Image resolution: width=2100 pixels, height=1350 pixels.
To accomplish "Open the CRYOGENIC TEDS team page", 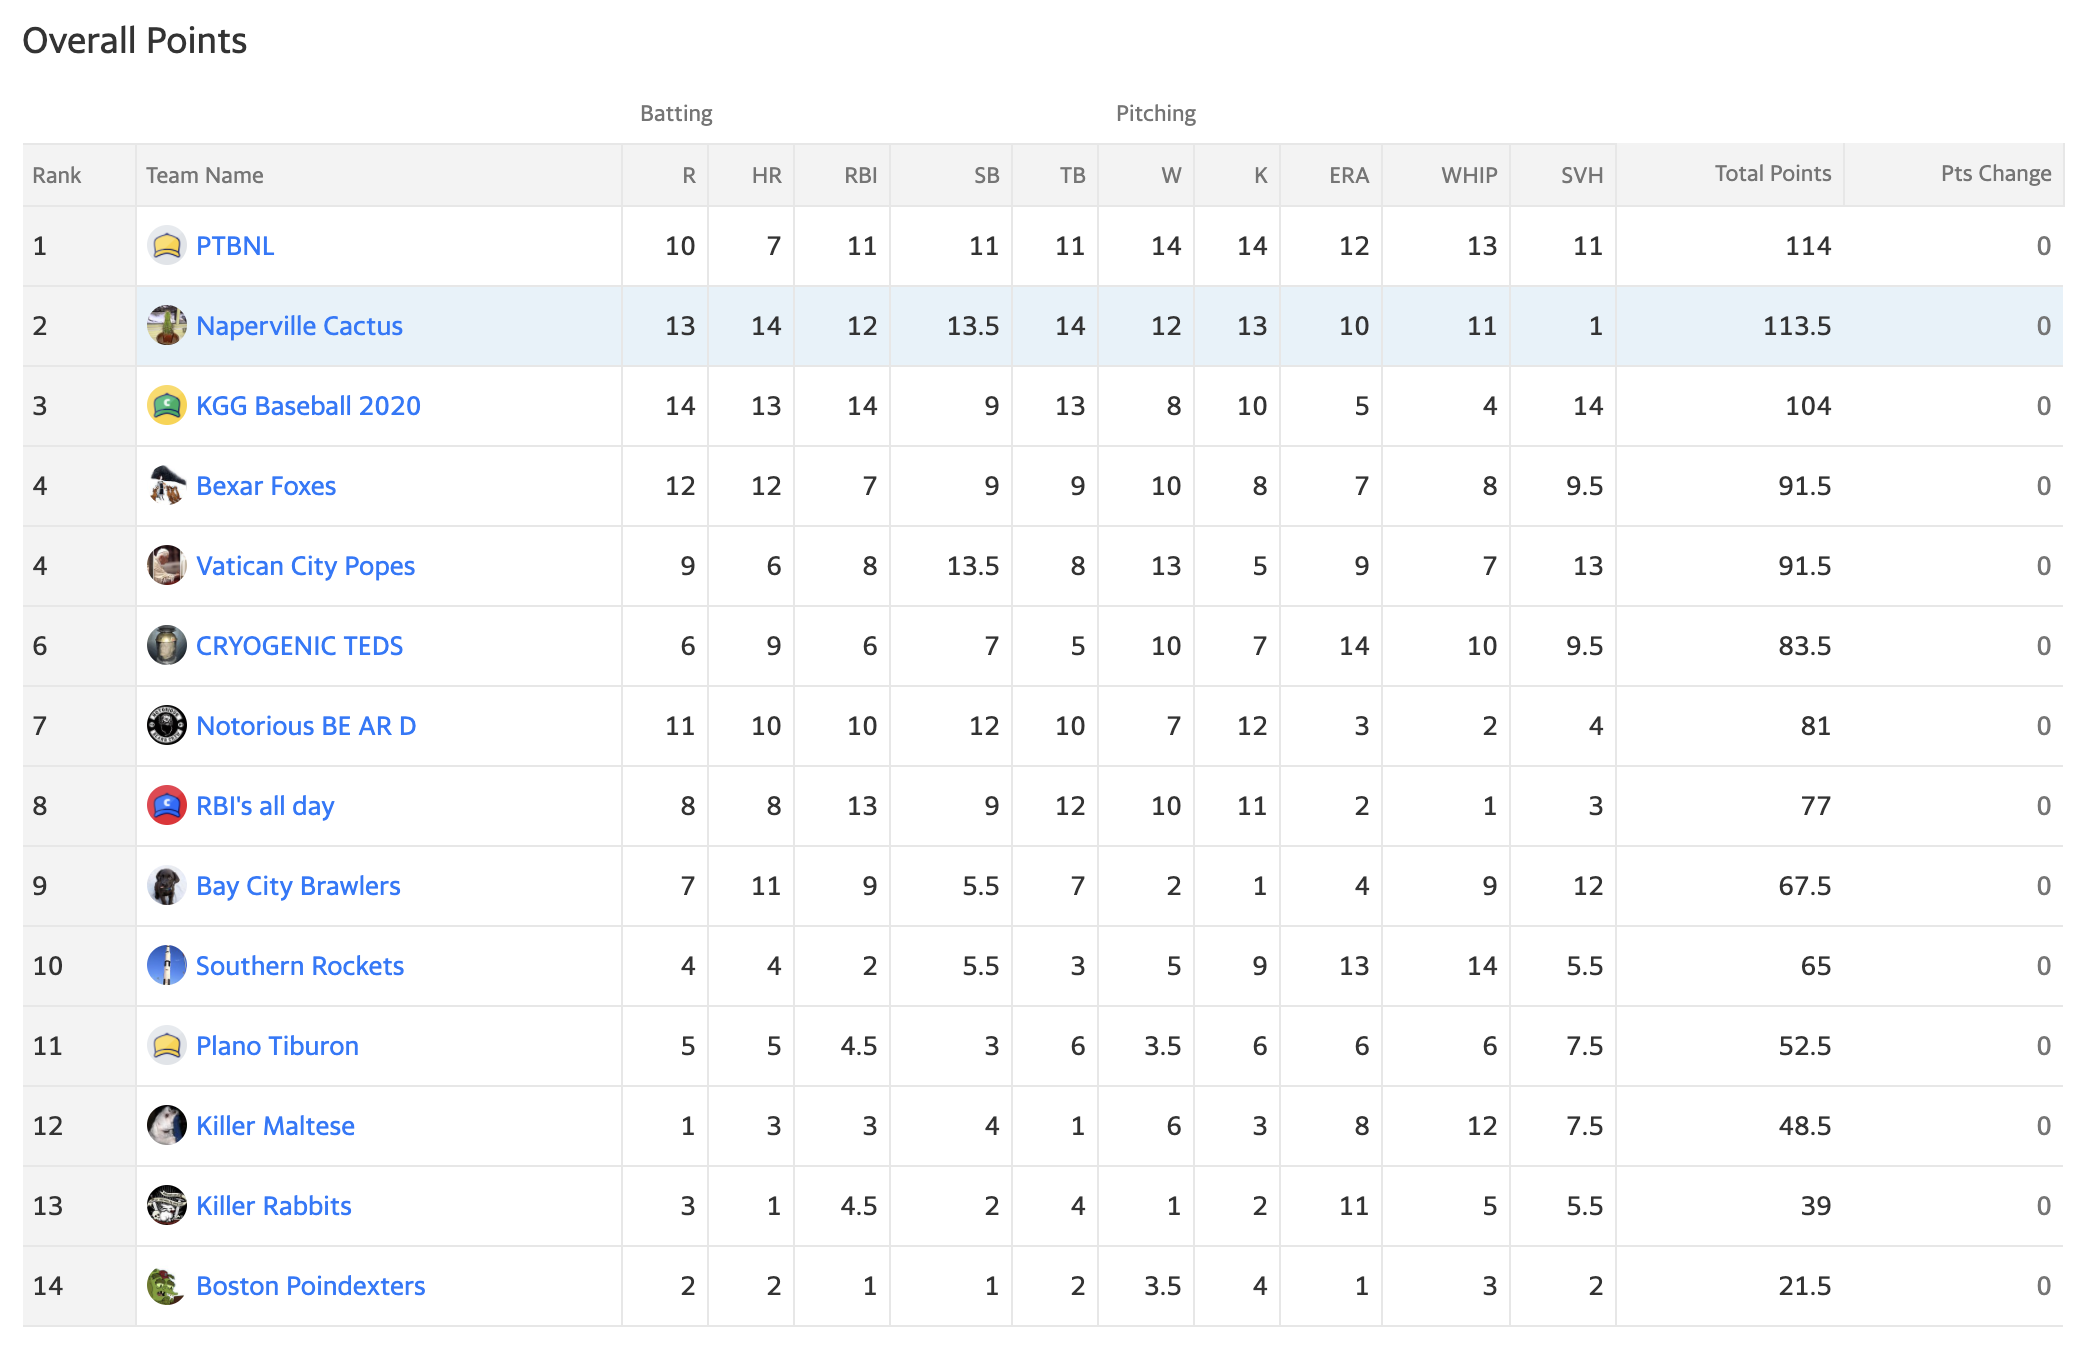I will point(299,646).
